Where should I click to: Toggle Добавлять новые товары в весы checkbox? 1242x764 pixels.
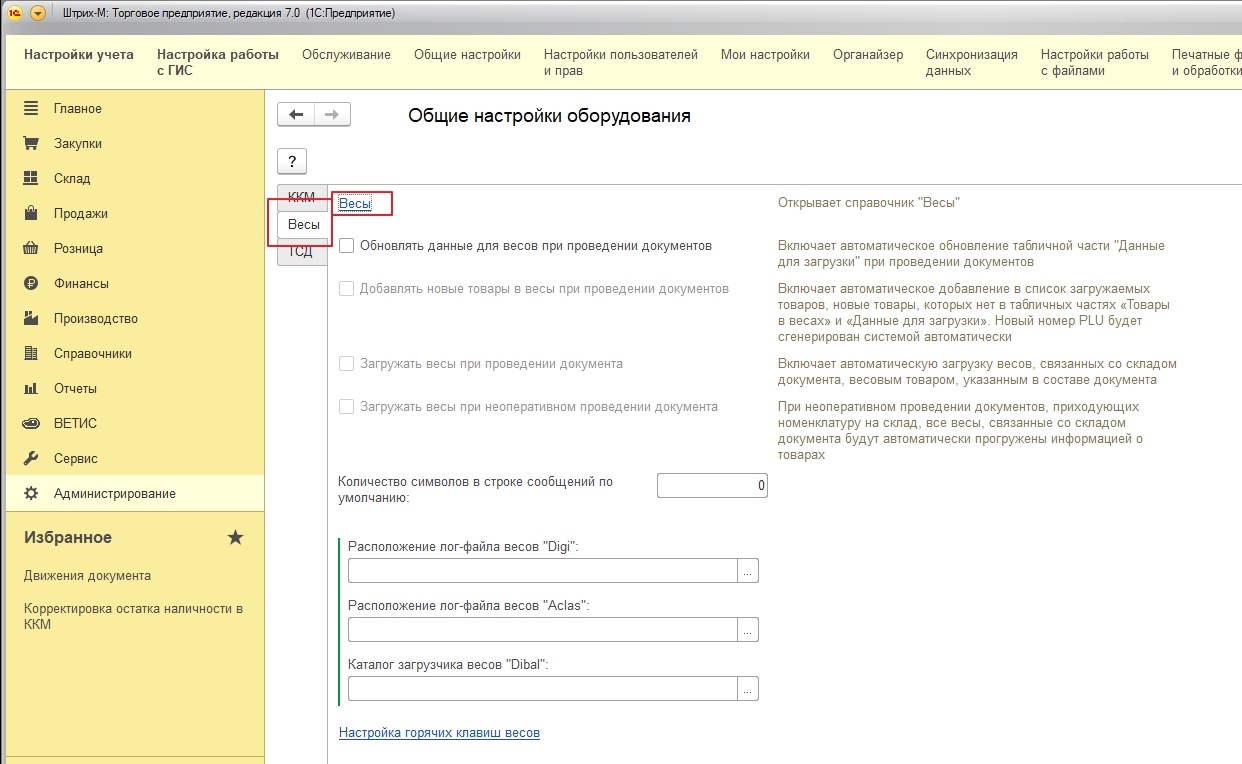tap(347, 289)
